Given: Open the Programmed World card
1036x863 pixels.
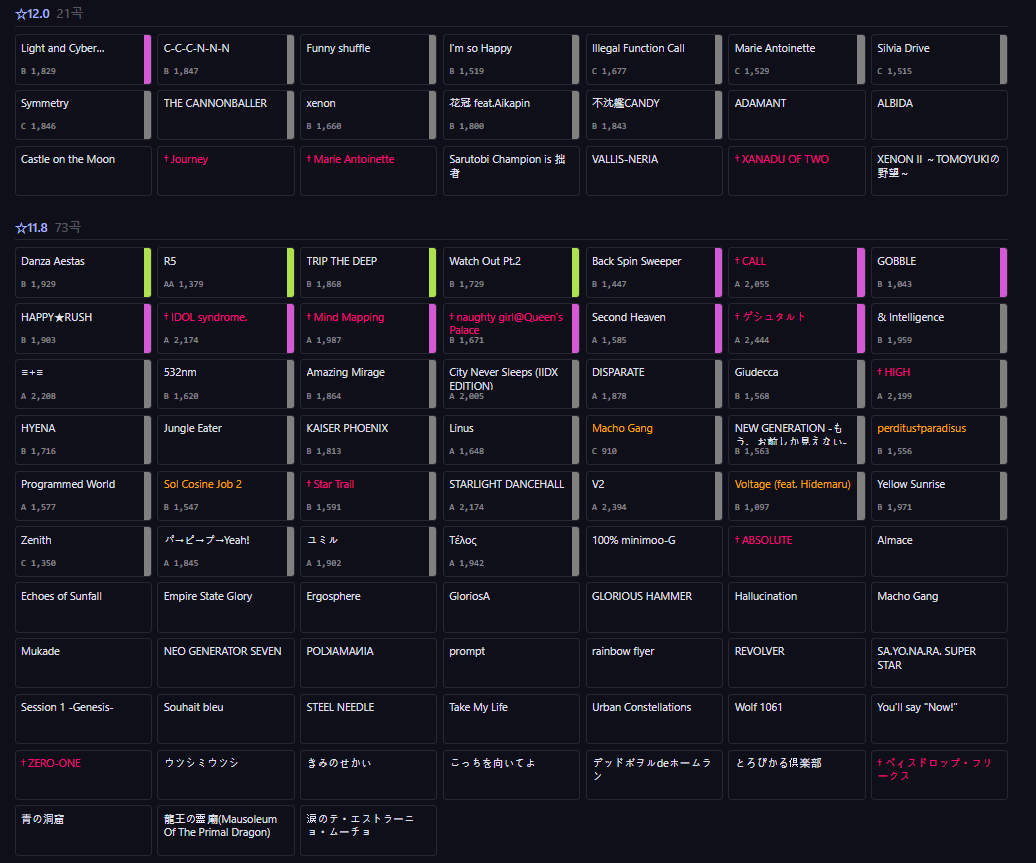Looking at the screenshot, I should [x=83, y=496].
